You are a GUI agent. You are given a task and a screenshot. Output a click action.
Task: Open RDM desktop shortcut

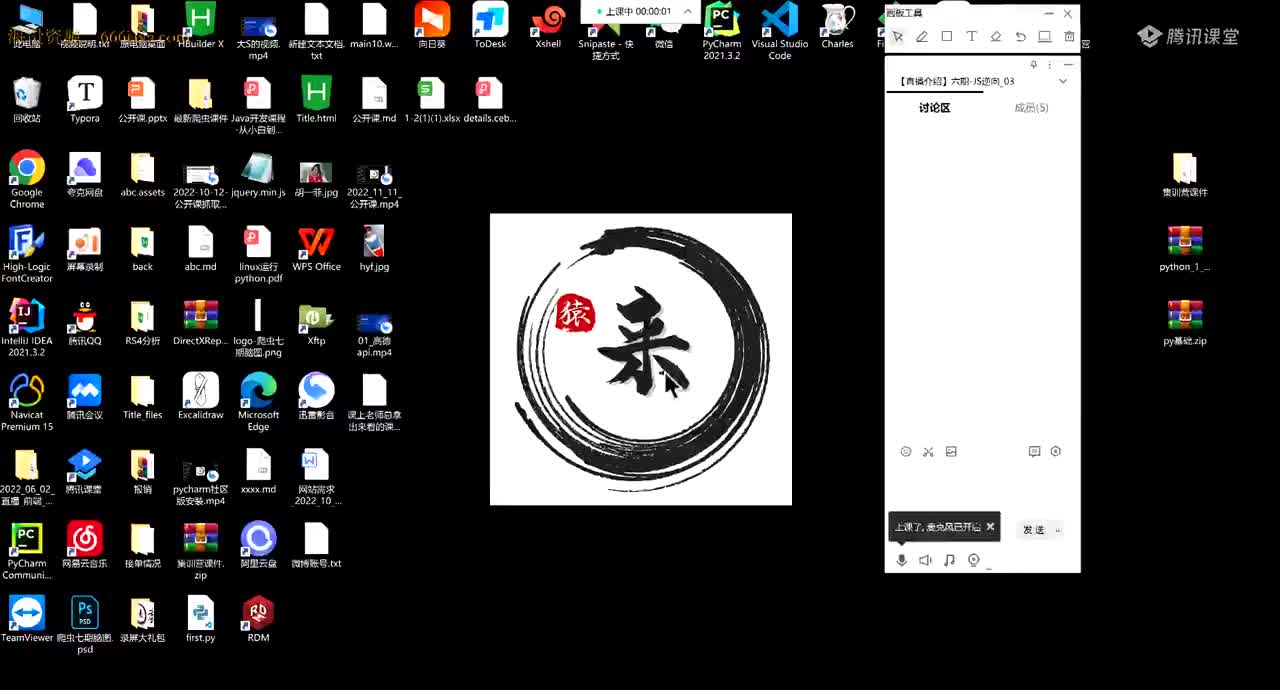tap(258, 620)
